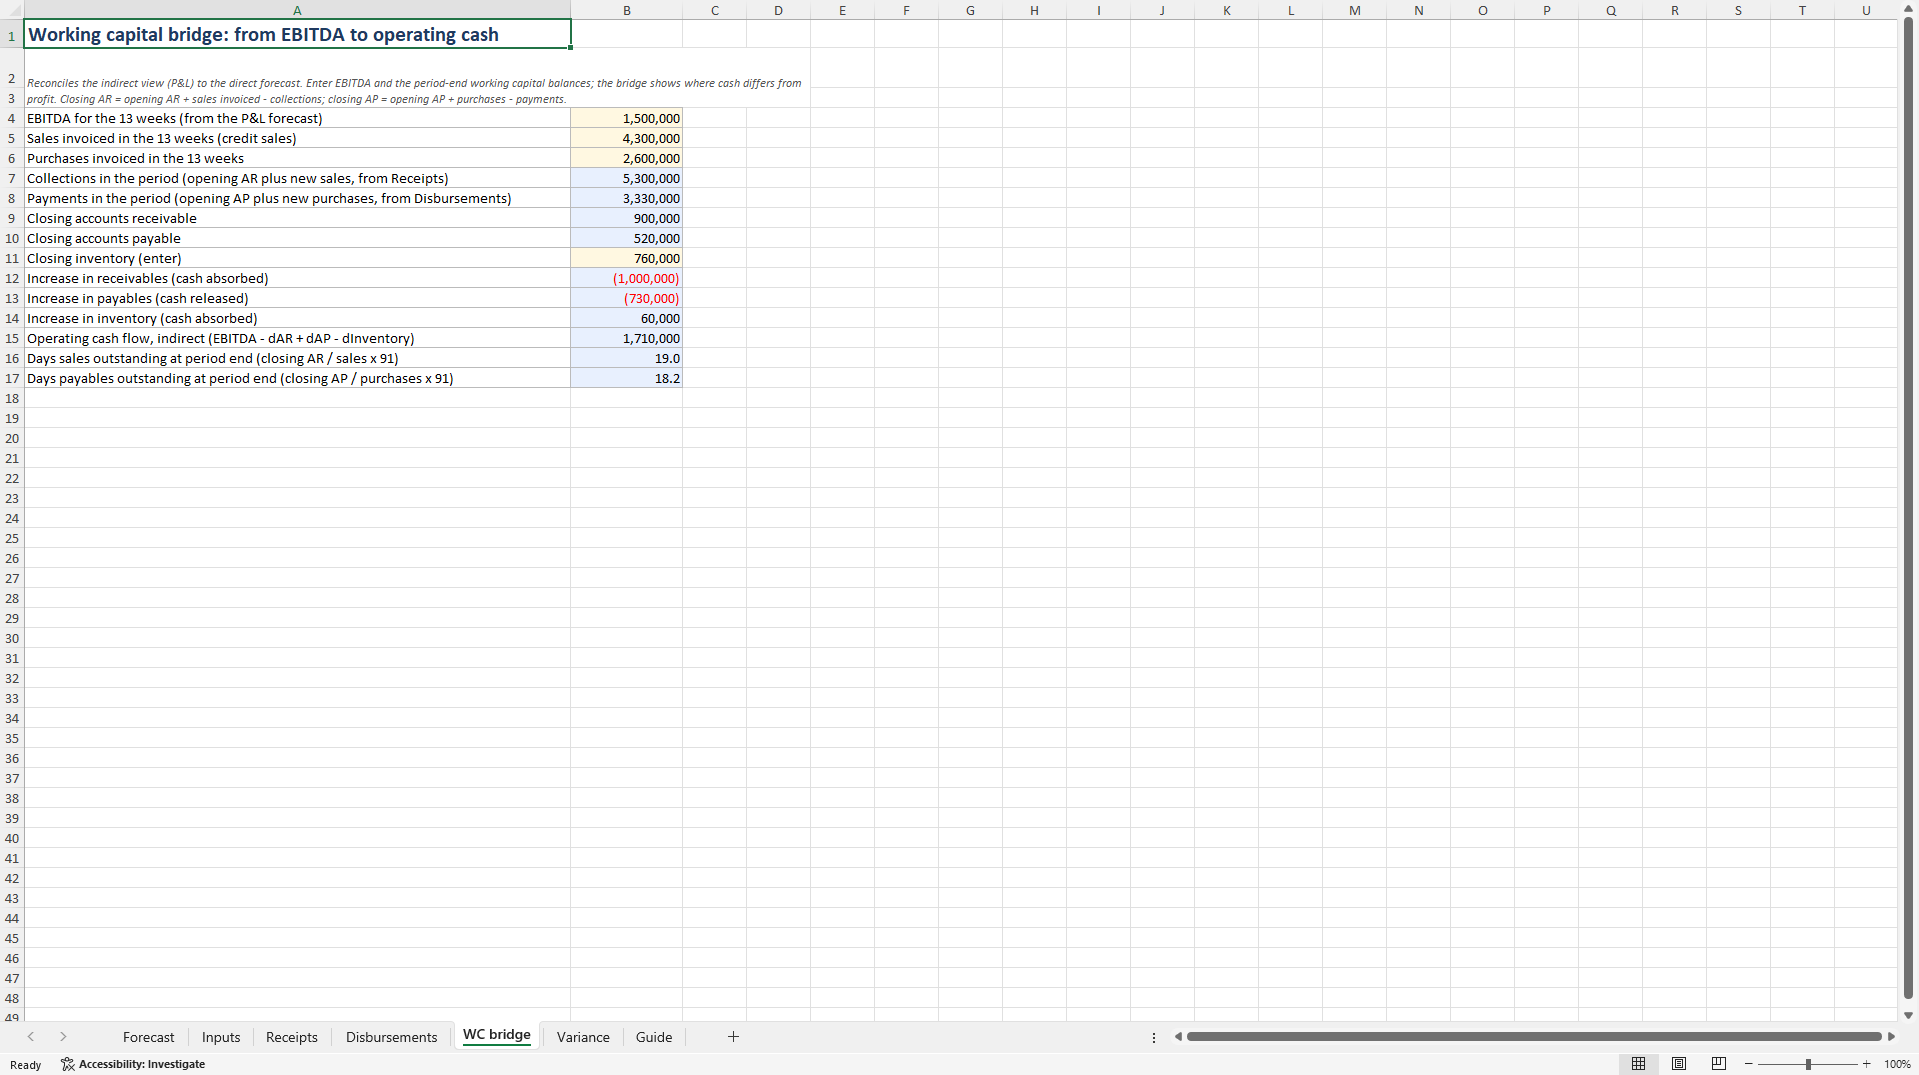
Task: Select label Increase in payables (cash released)
Action: pos(297,298)
